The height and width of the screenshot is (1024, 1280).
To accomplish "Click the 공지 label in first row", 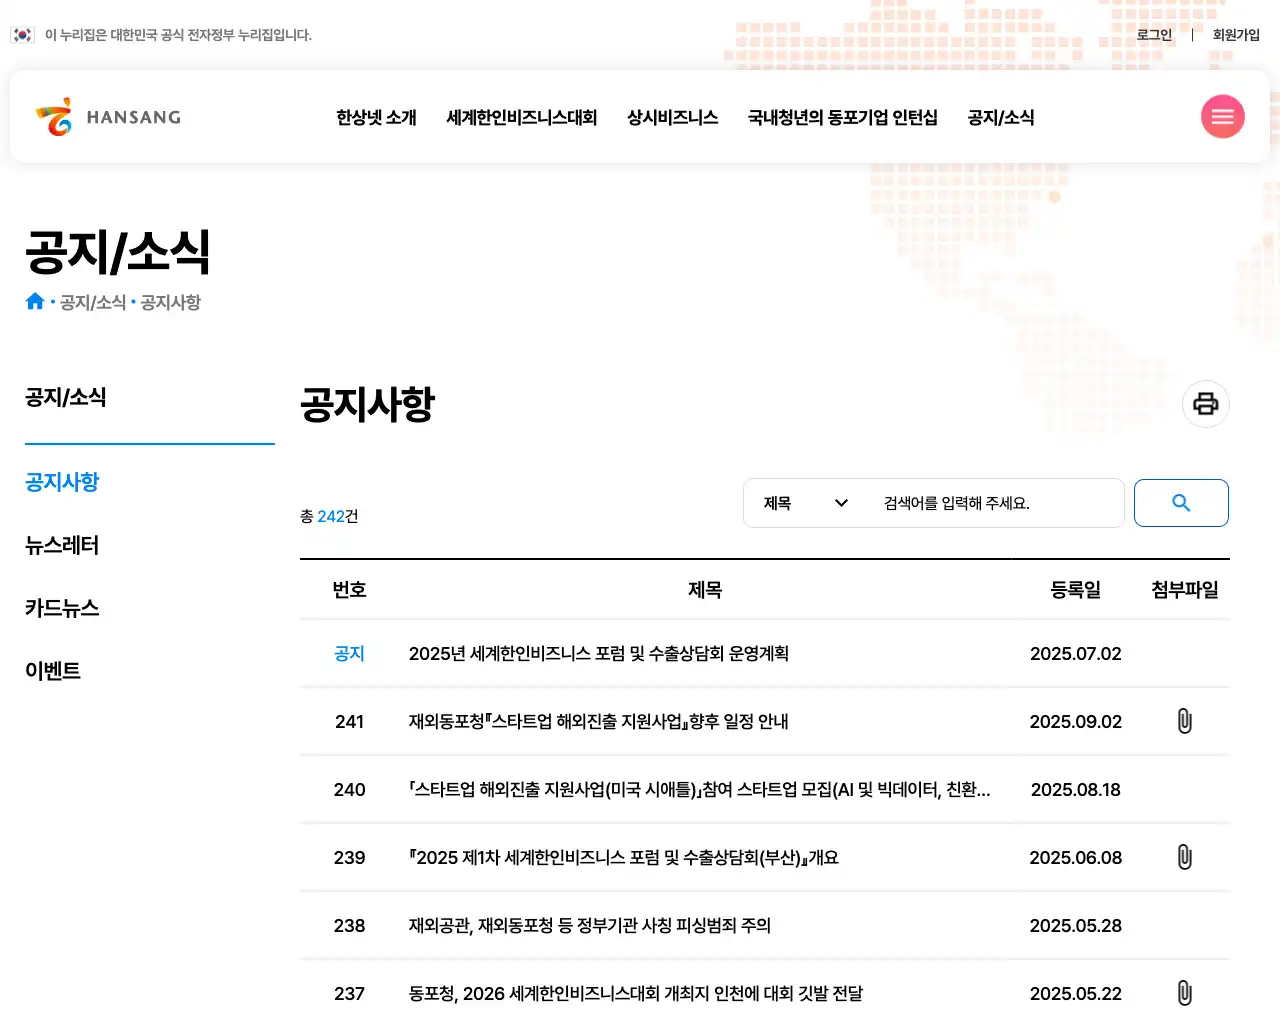I will [x=349, y=653].
